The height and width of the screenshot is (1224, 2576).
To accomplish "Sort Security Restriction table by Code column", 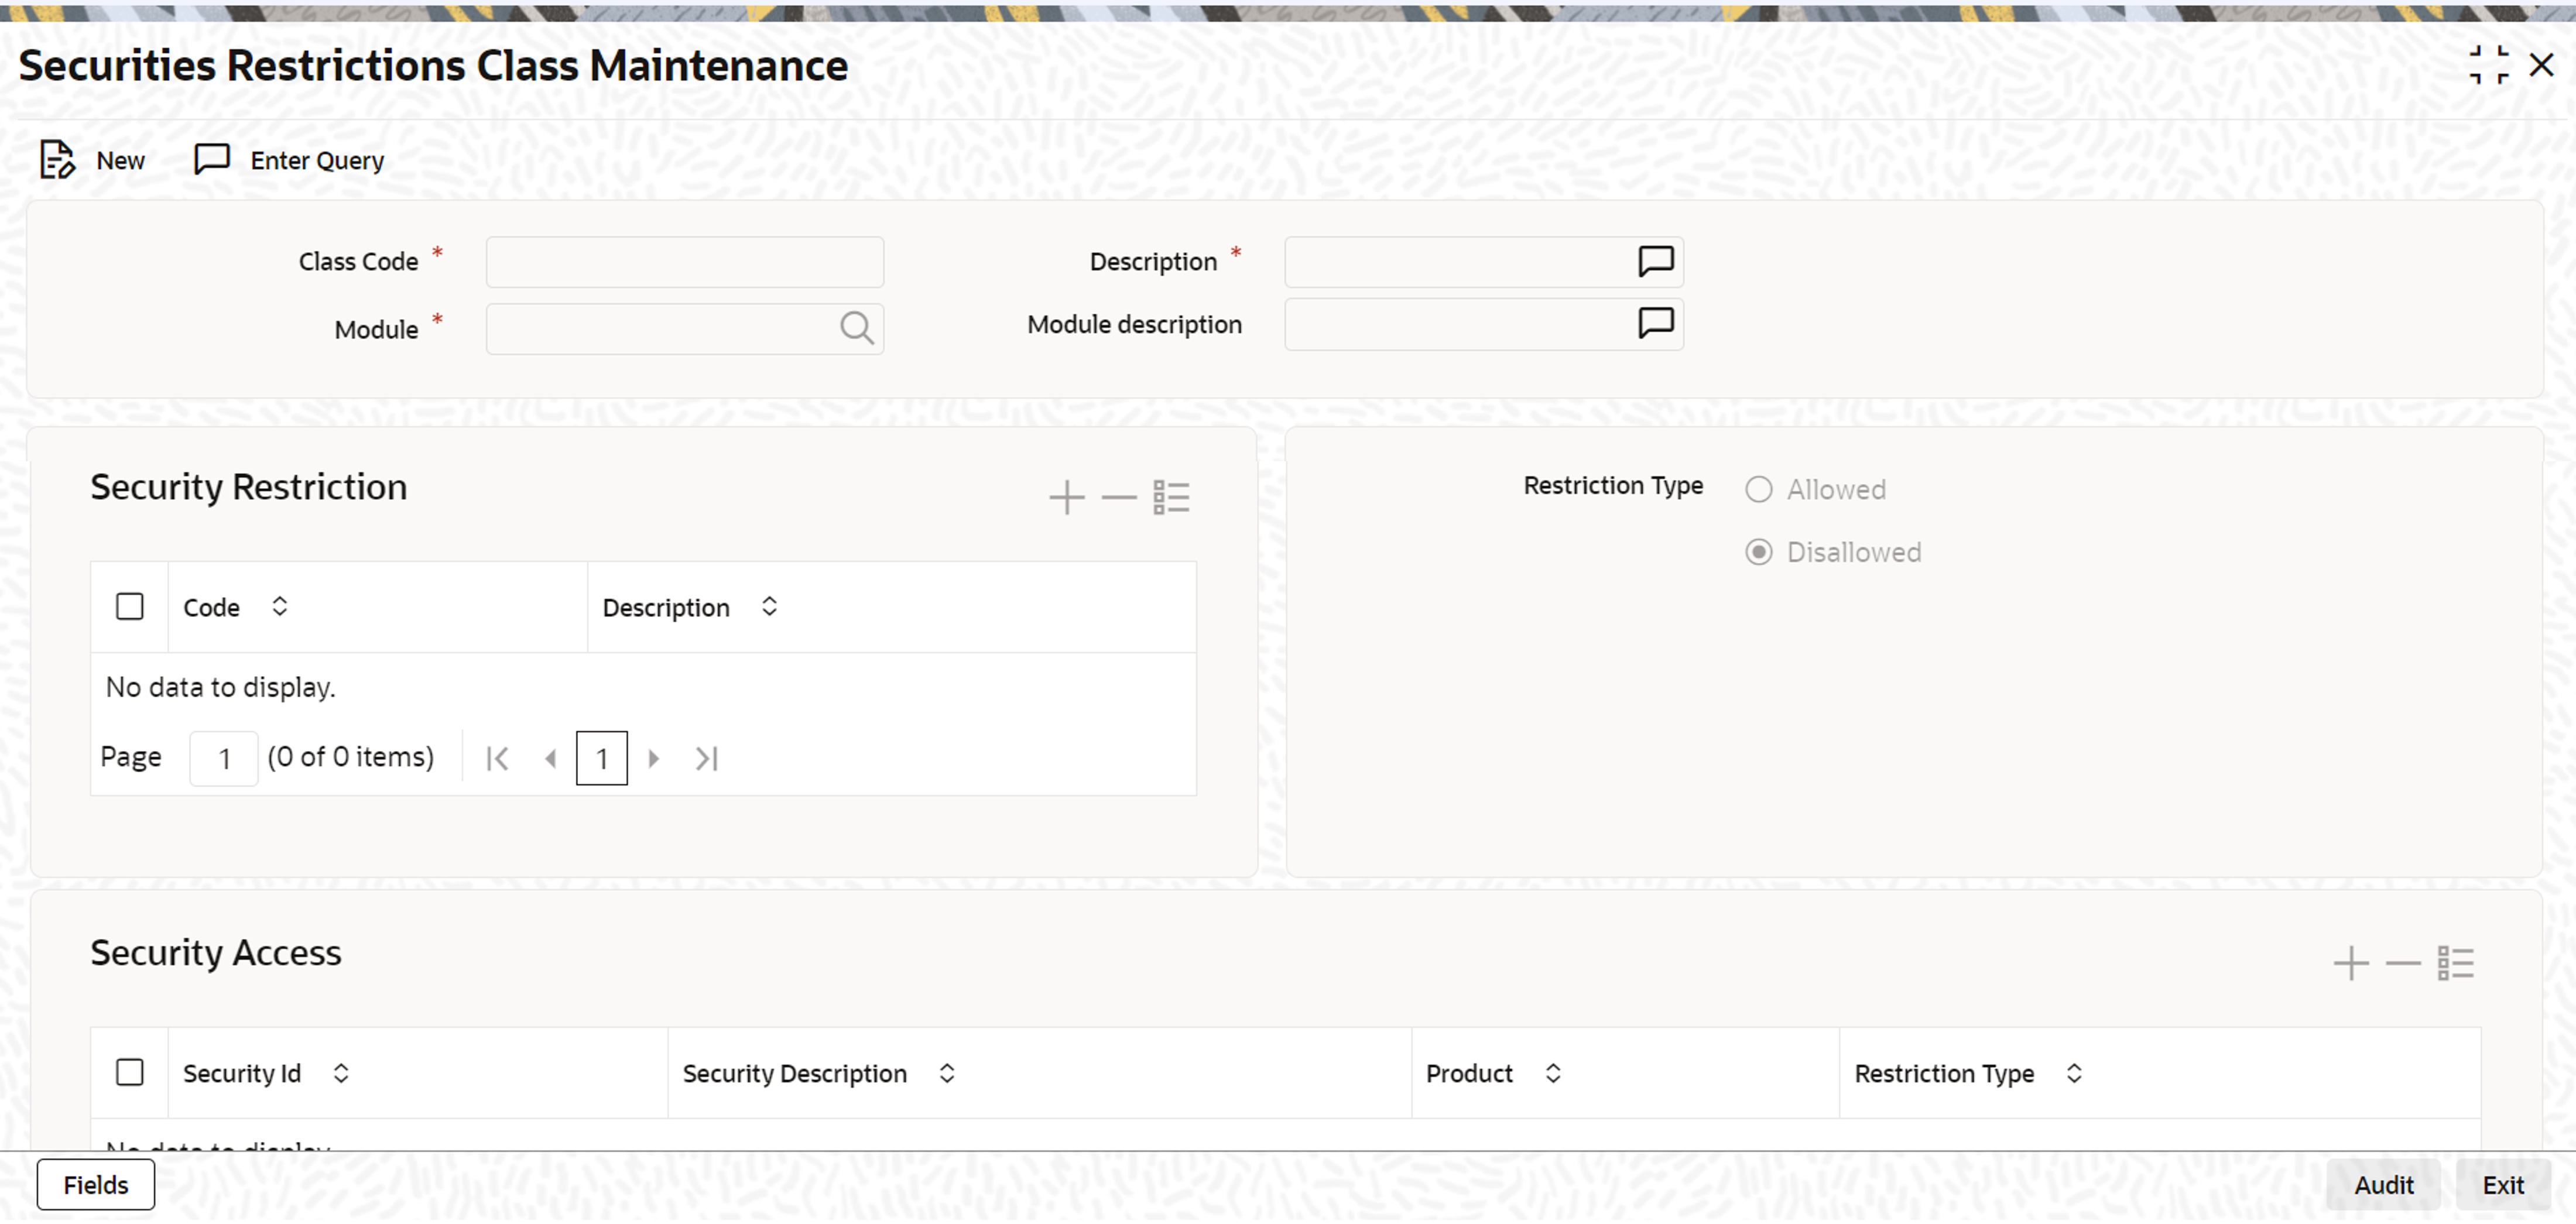I will [280, 607].
